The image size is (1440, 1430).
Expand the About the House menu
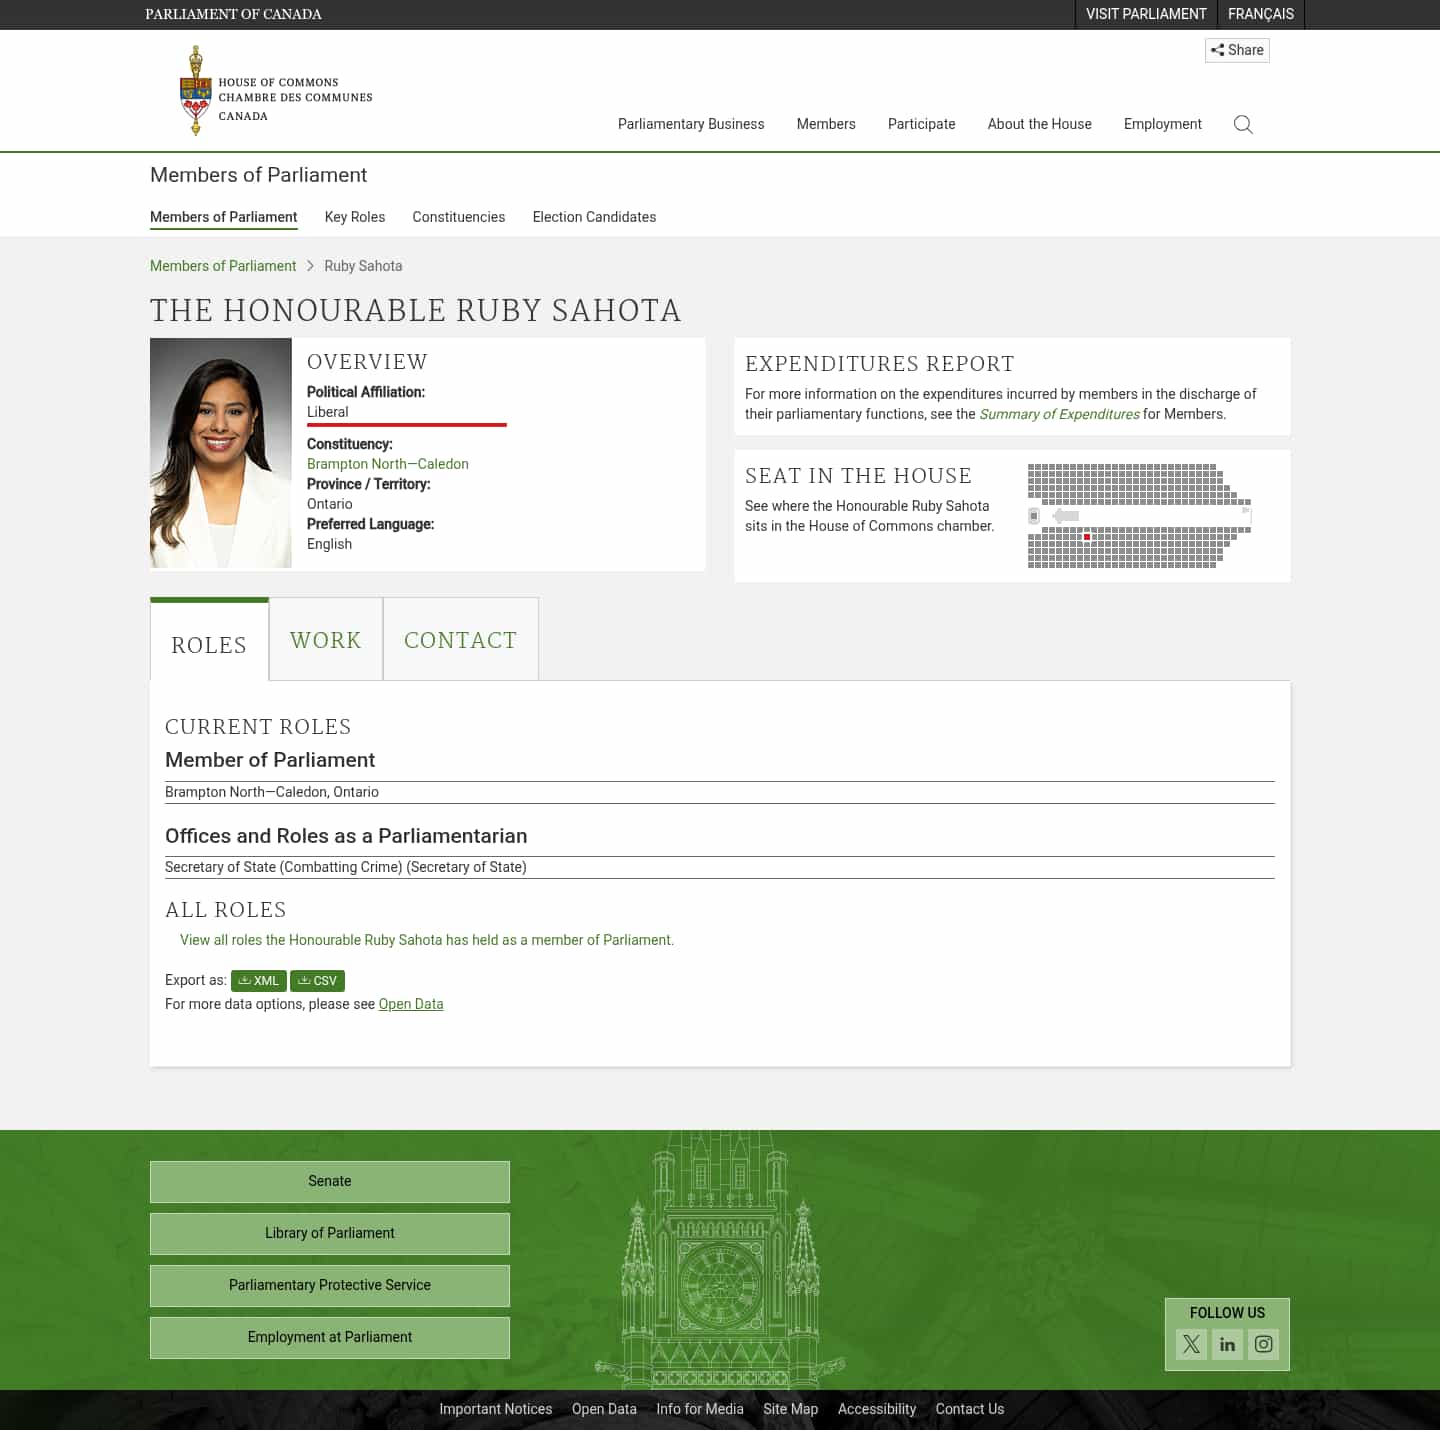point(1039,124)
